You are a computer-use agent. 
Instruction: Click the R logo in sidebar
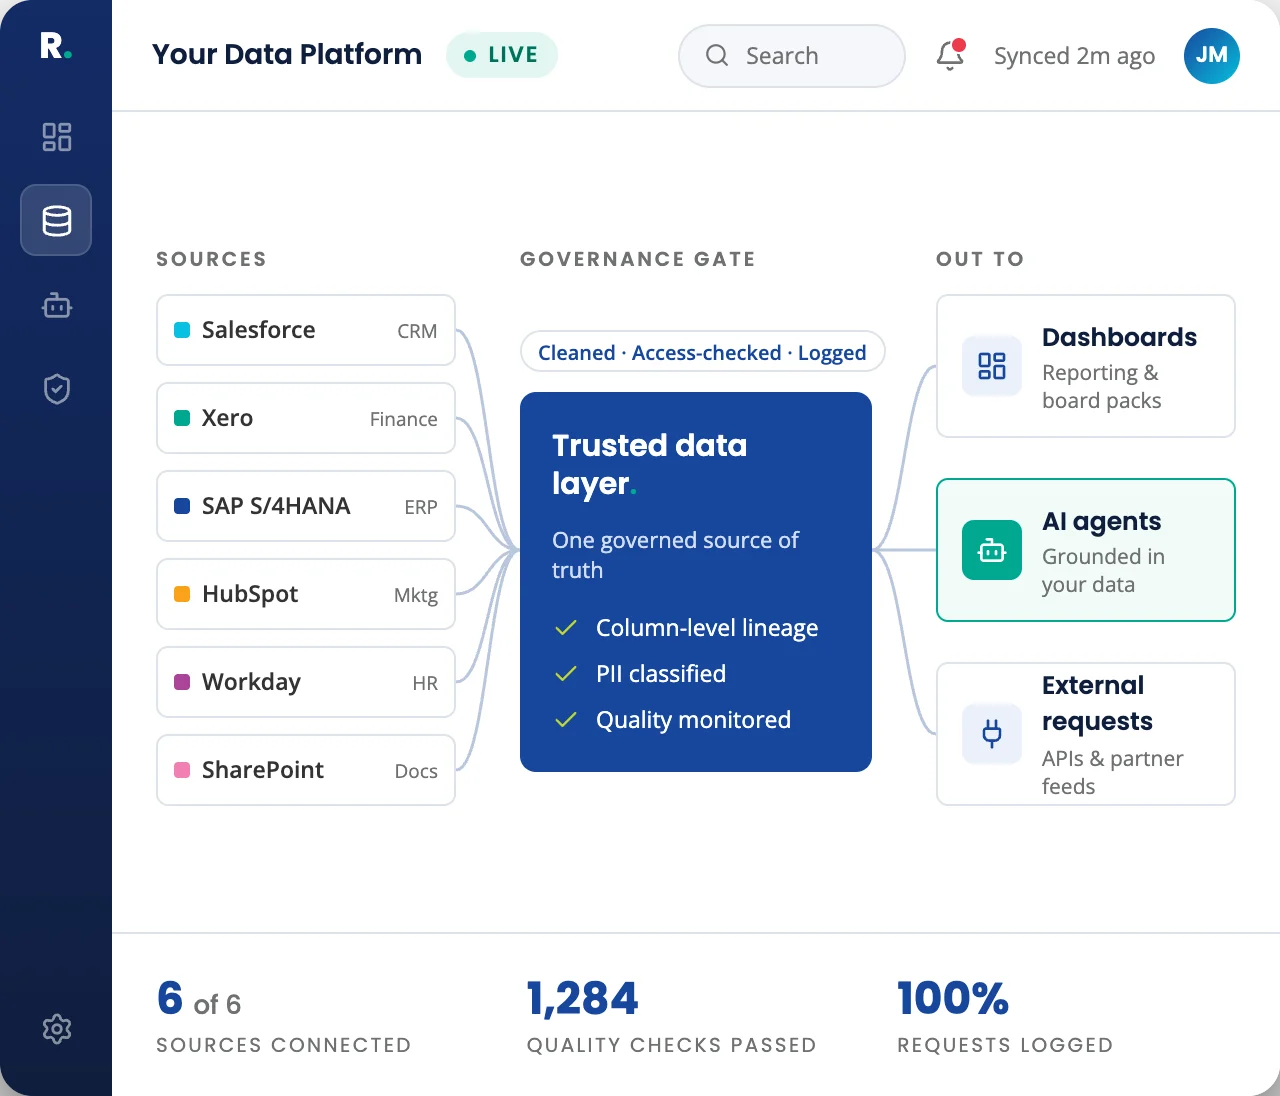(x=55, y=46)
